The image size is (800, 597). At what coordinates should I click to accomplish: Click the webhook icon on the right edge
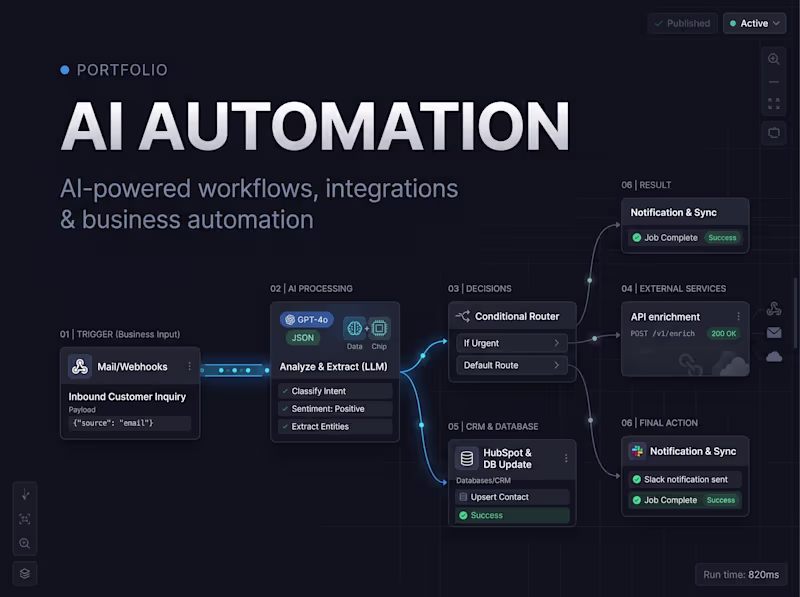coord(773,309)
